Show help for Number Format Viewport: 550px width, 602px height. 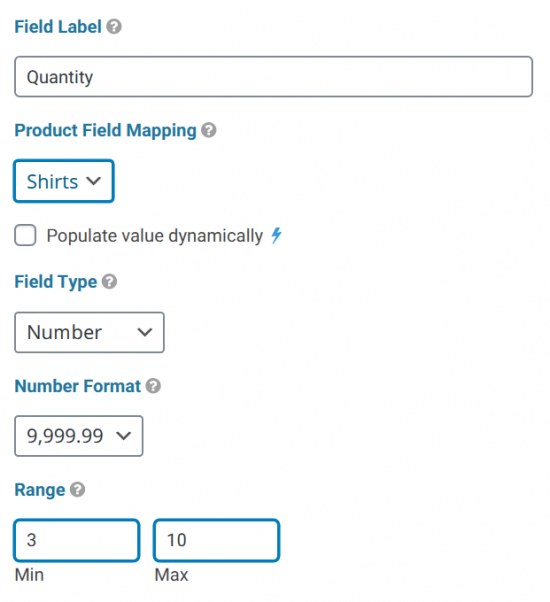(x=153, y=386)
